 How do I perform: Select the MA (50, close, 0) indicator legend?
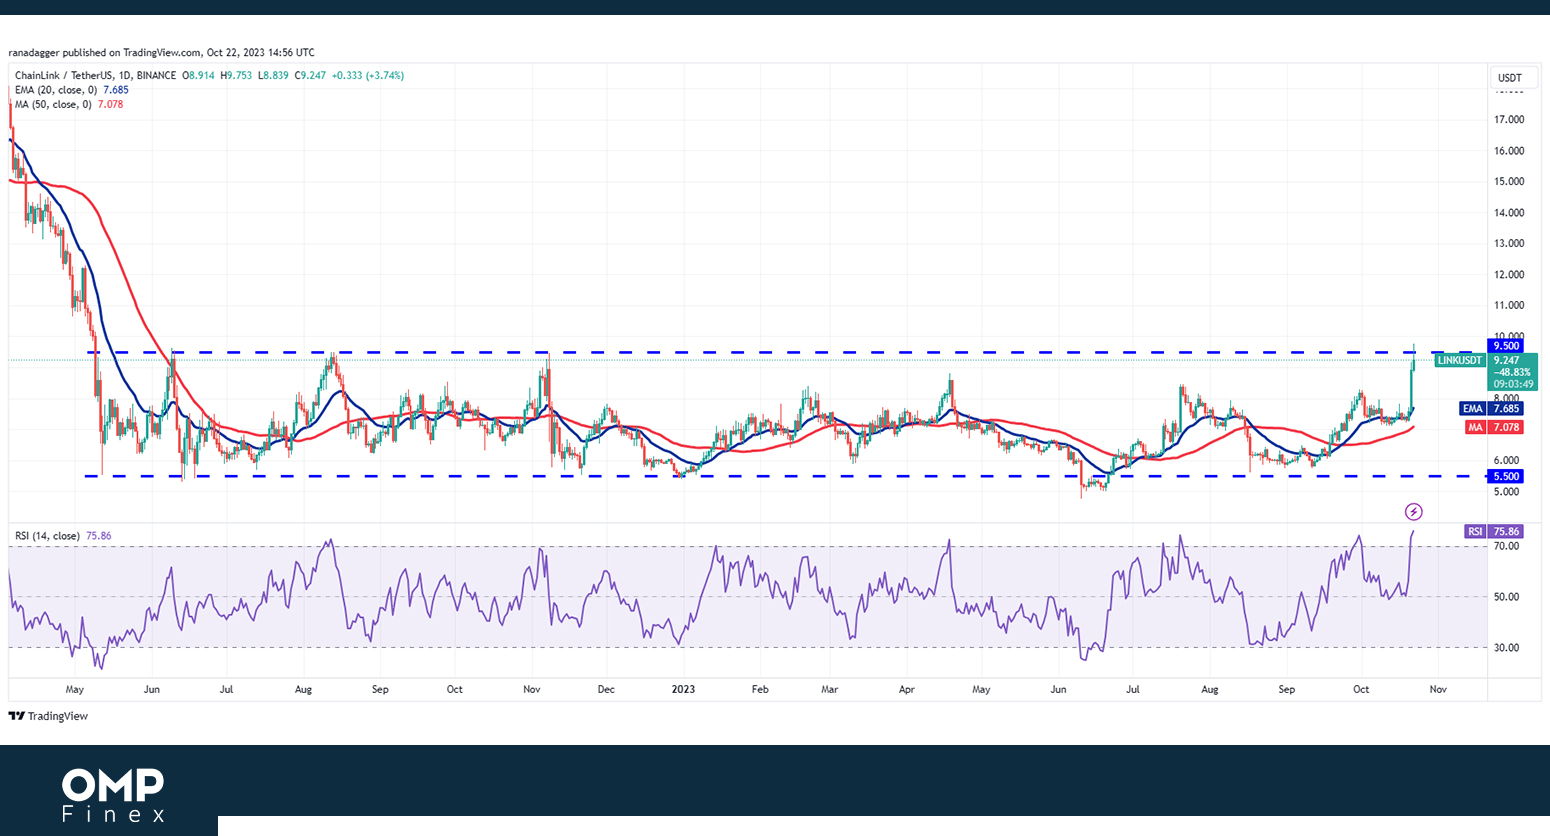69,104
